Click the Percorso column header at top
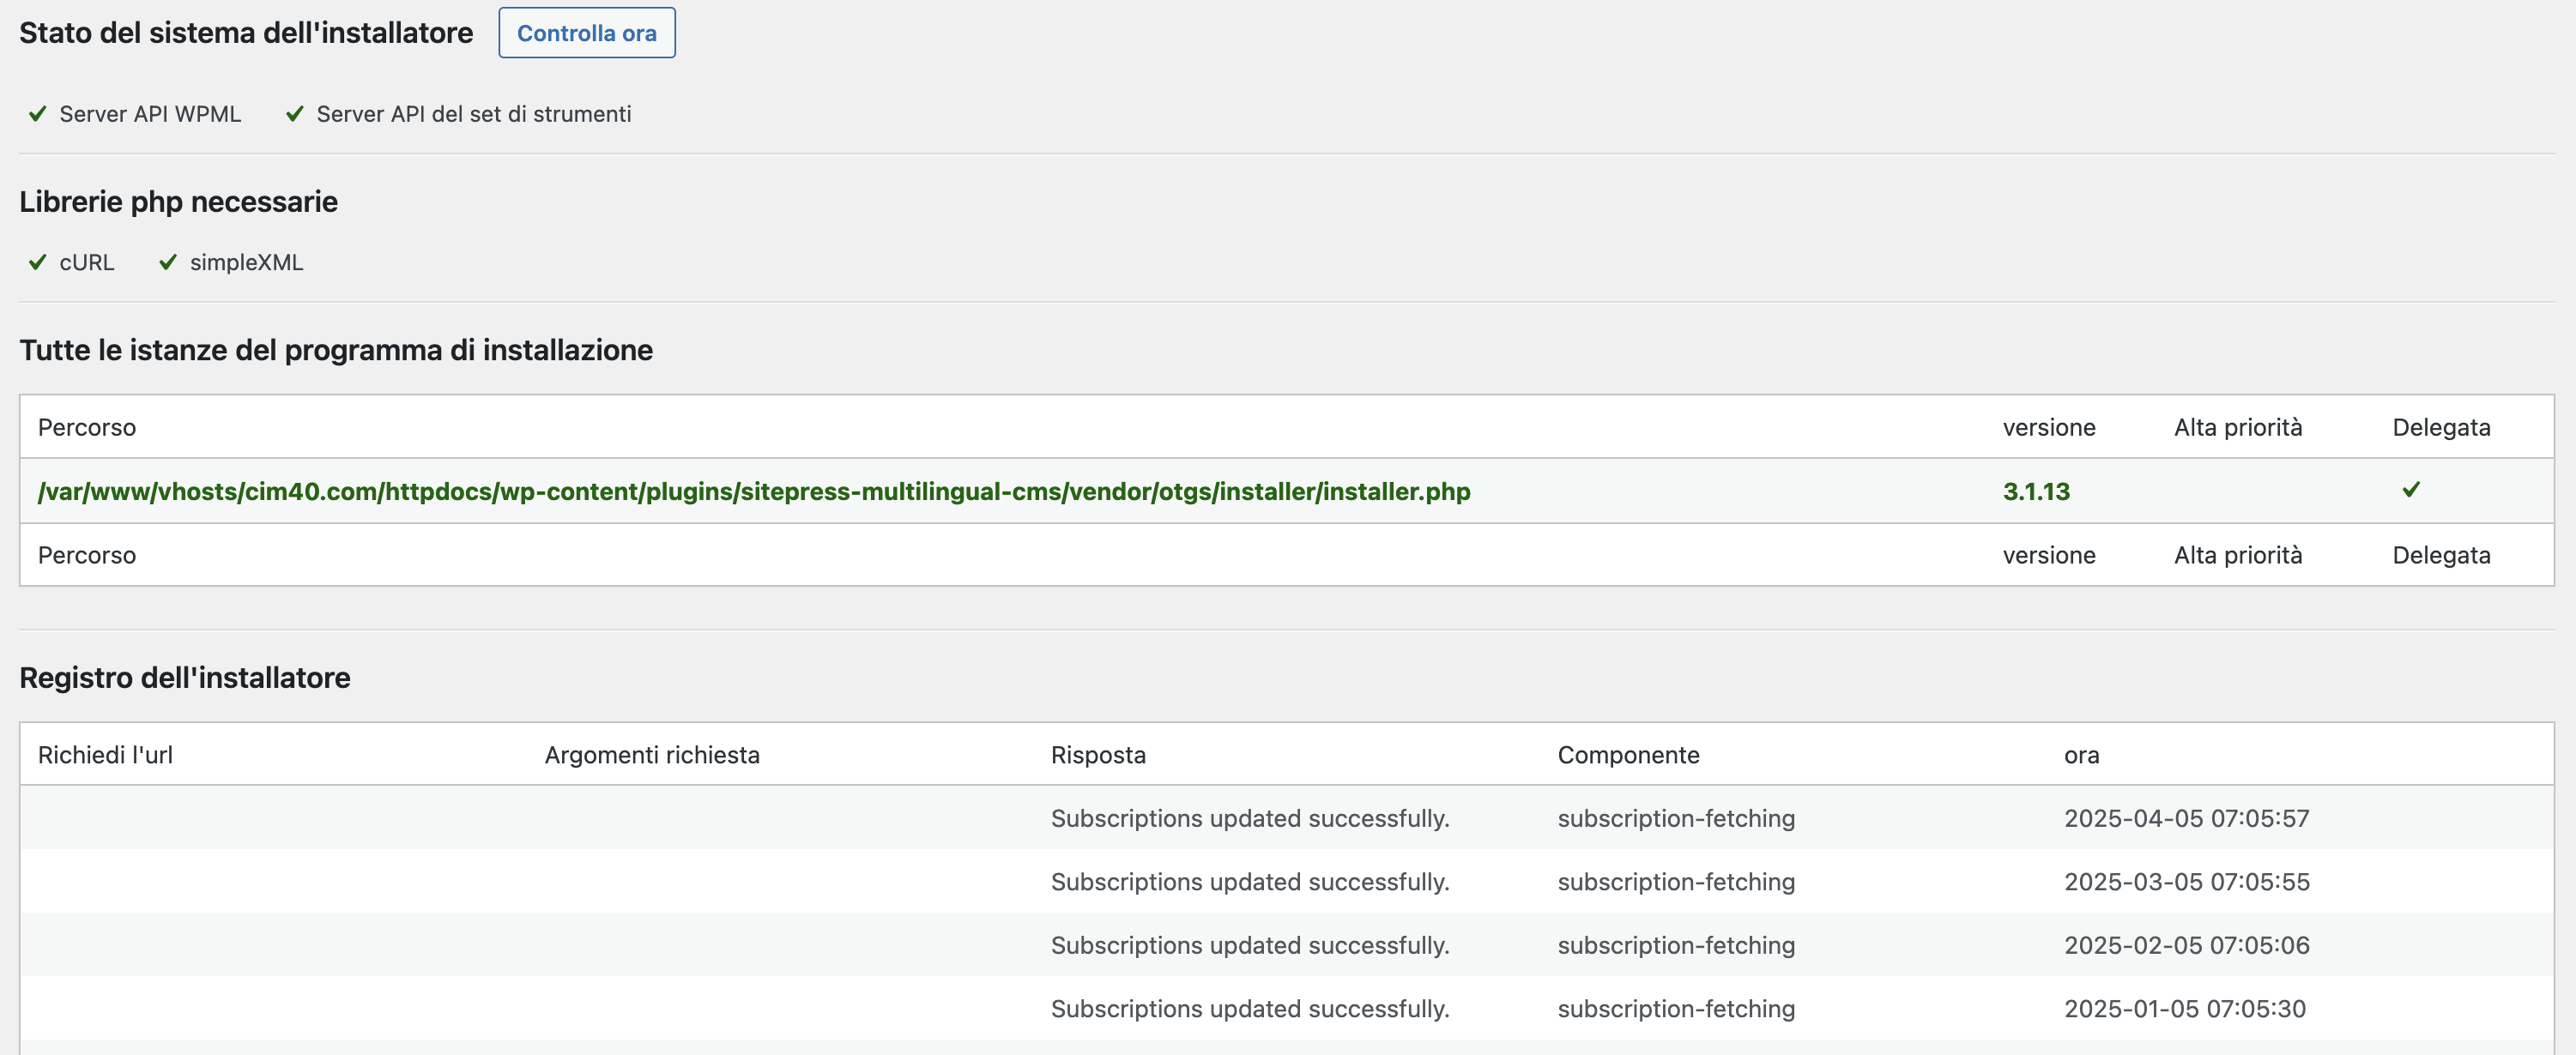Viewport: 2576px width, 1055px height. pyautogui.click(x=87, y=428)
